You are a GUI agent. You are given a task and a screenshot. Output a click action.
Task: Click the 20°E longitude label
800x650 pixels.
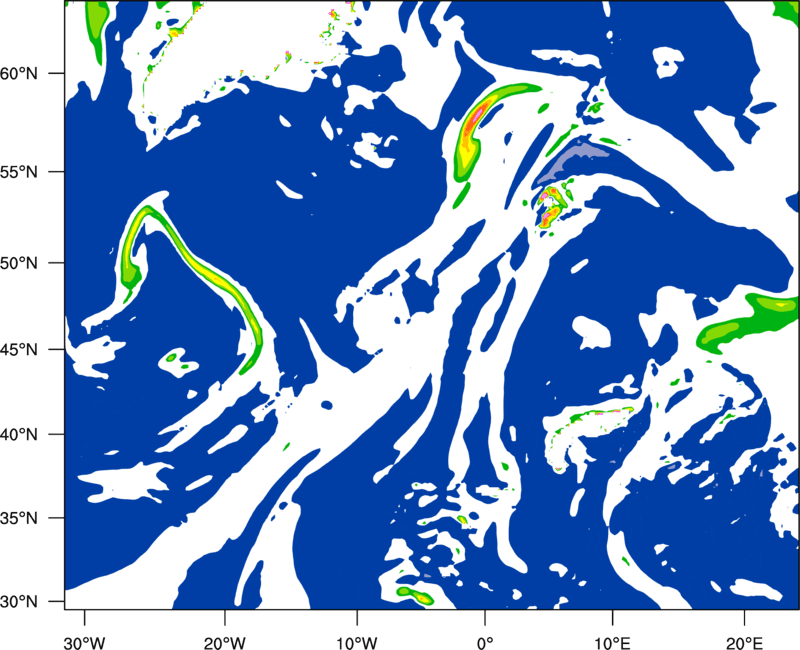[744, 643]
